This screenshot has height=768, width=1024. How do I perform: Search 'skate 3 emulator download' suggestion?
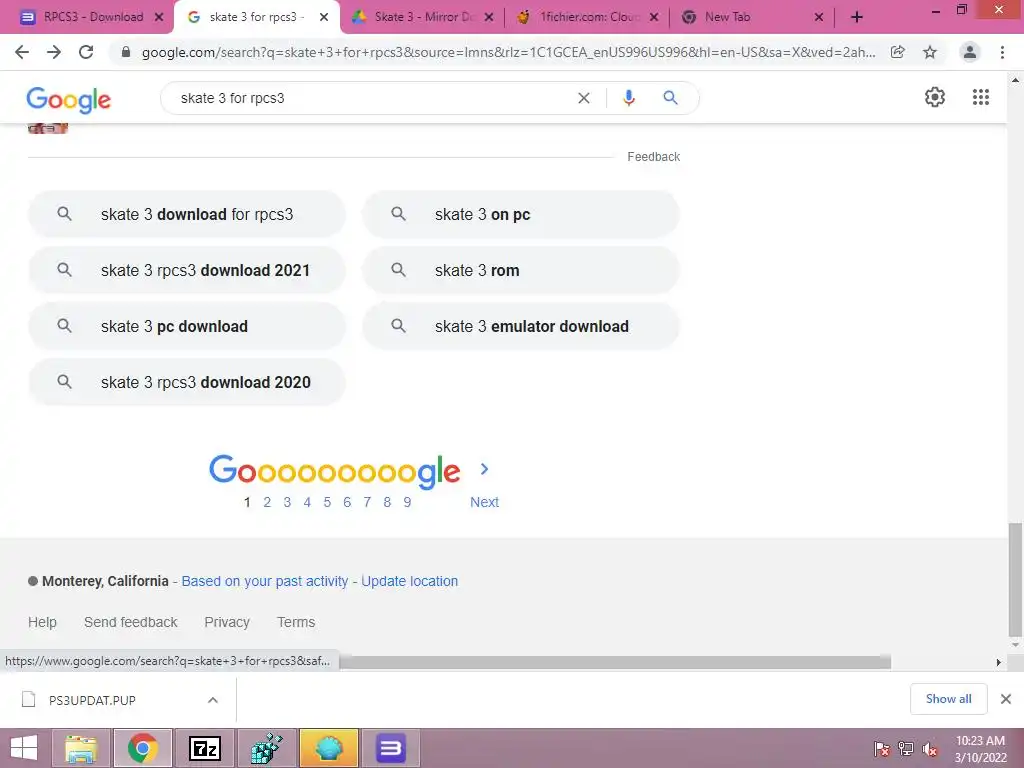pos(521,327)
